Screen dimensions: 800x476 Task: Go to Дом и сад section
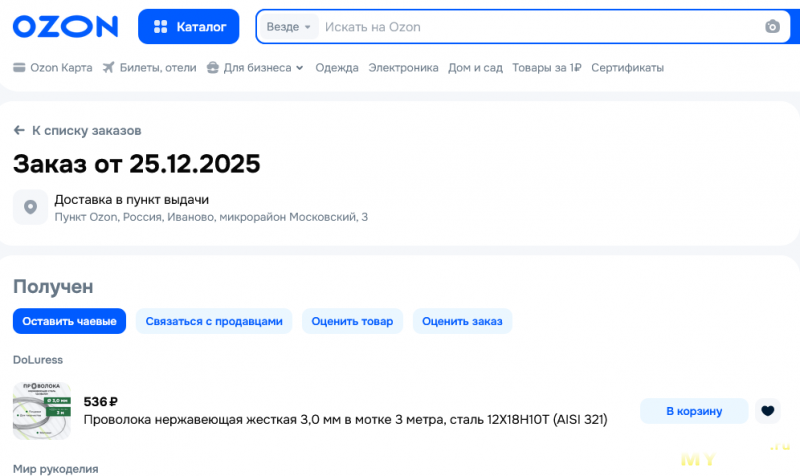475,68
